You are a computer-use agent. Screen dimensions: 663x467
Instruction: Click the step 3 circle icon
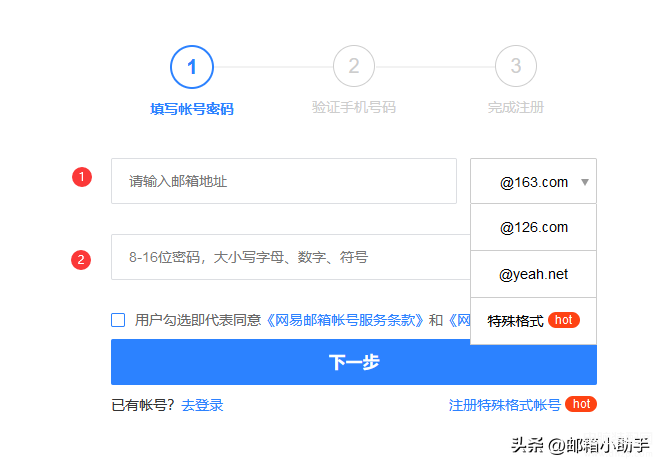[x=516, y=67]
